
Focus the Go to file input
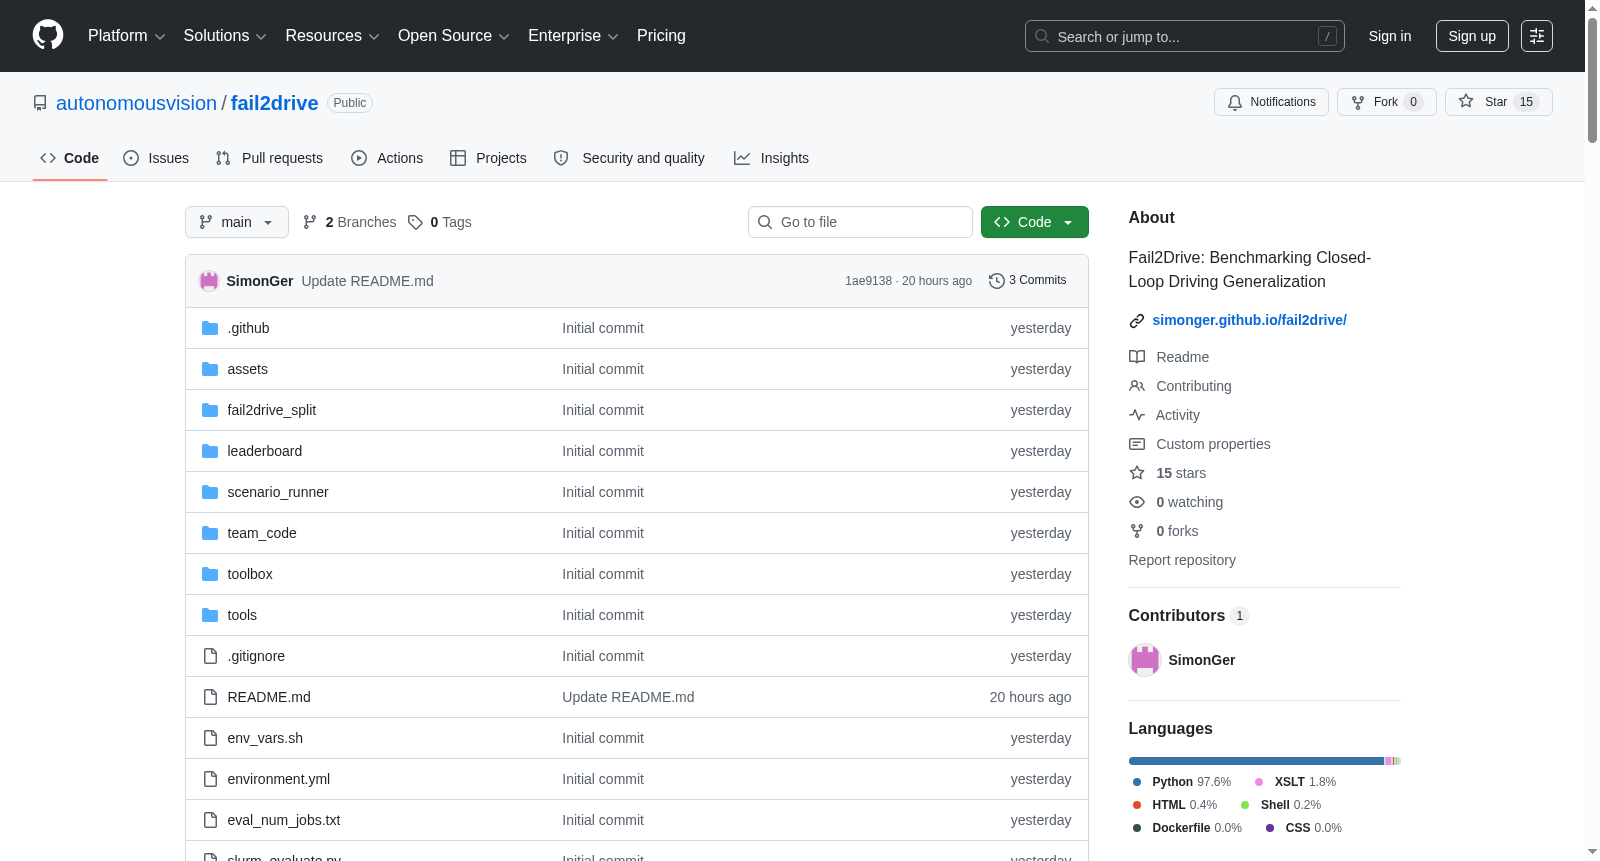pyautogui.click(x=860, y=222)
